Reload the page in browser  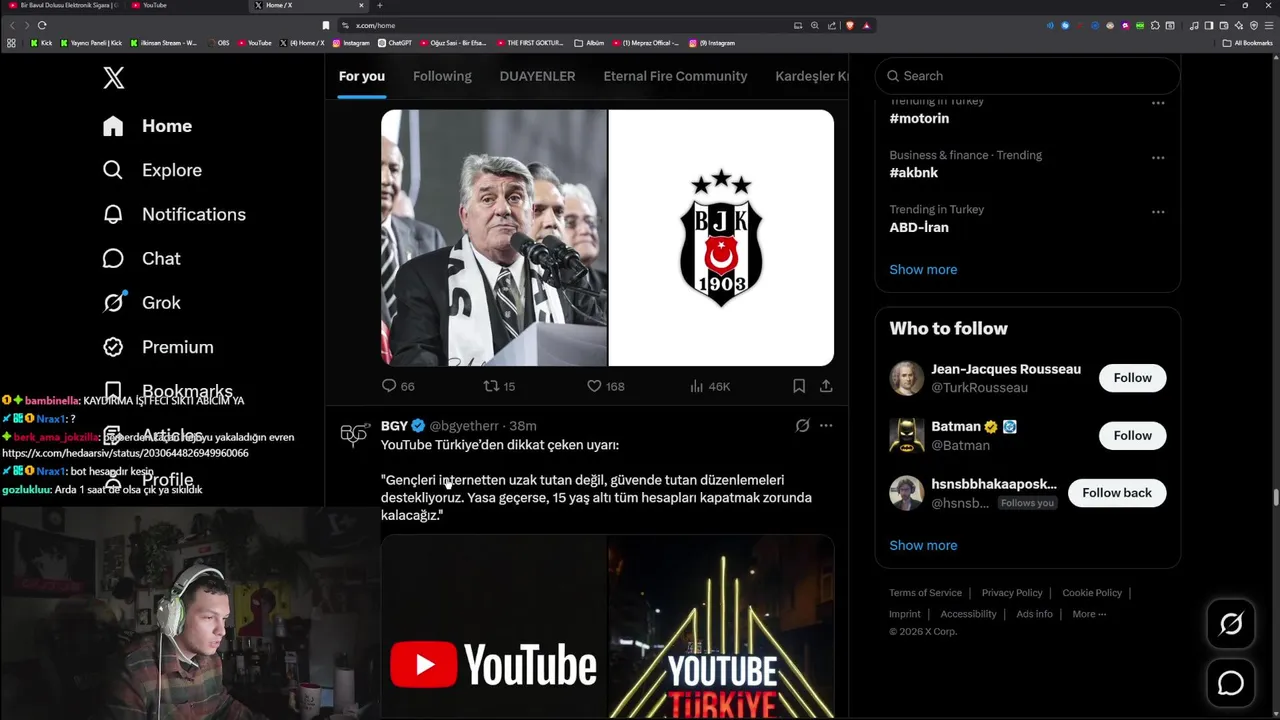pos(42,25)
